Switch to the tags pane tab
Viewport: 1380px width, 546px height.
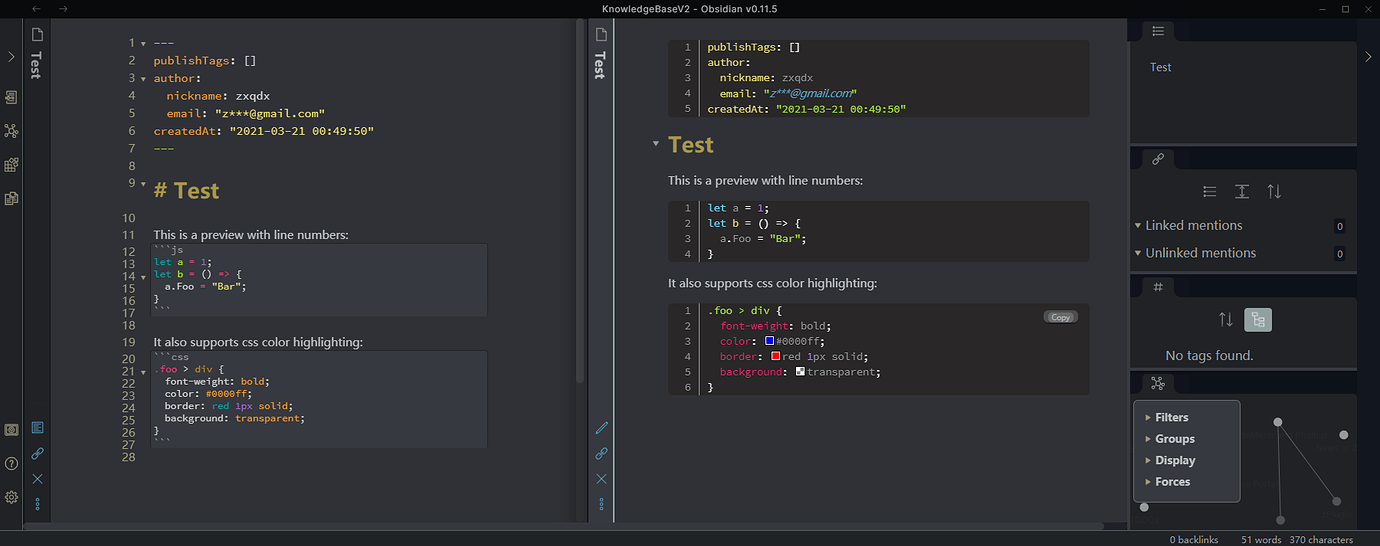tap(1158, 287)
